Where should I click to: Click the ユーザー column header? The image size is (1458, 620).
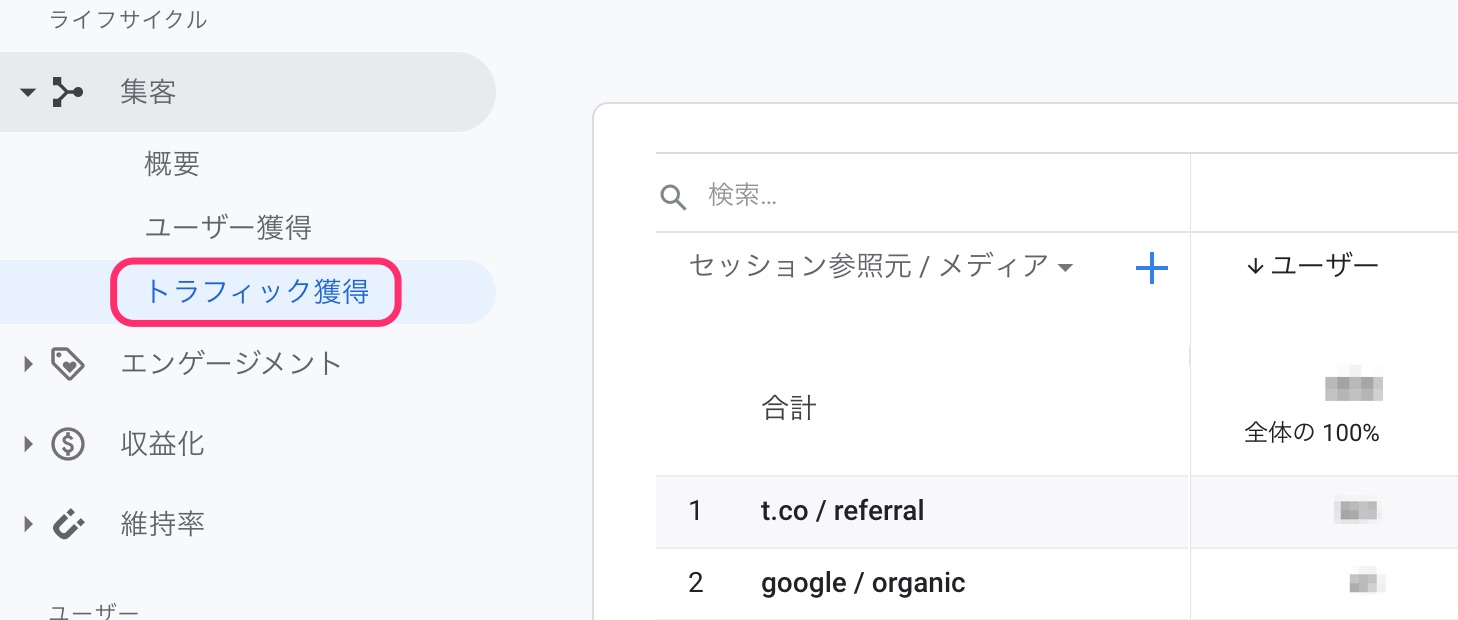click(x=1324, y=266)
